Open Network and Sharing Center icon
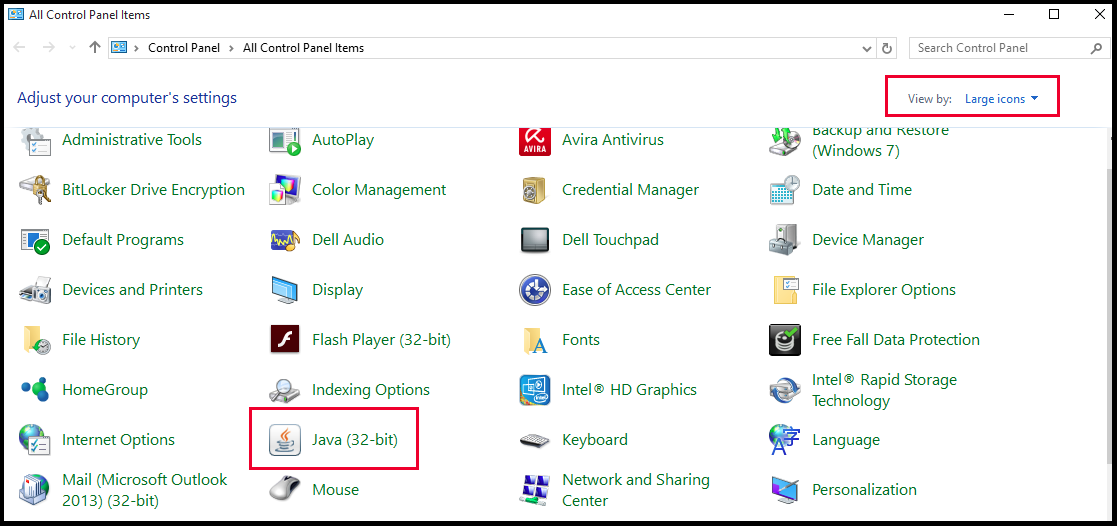Screen dimensions: 1117x526 tap(535, 490)
